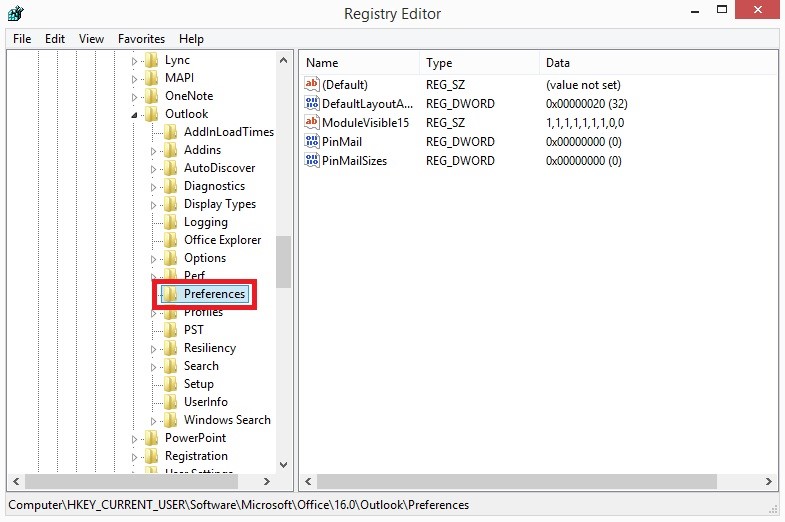Viewport: 785px width, 522px height.
Task: Expand the MAPI key
Action: [134, 80]
